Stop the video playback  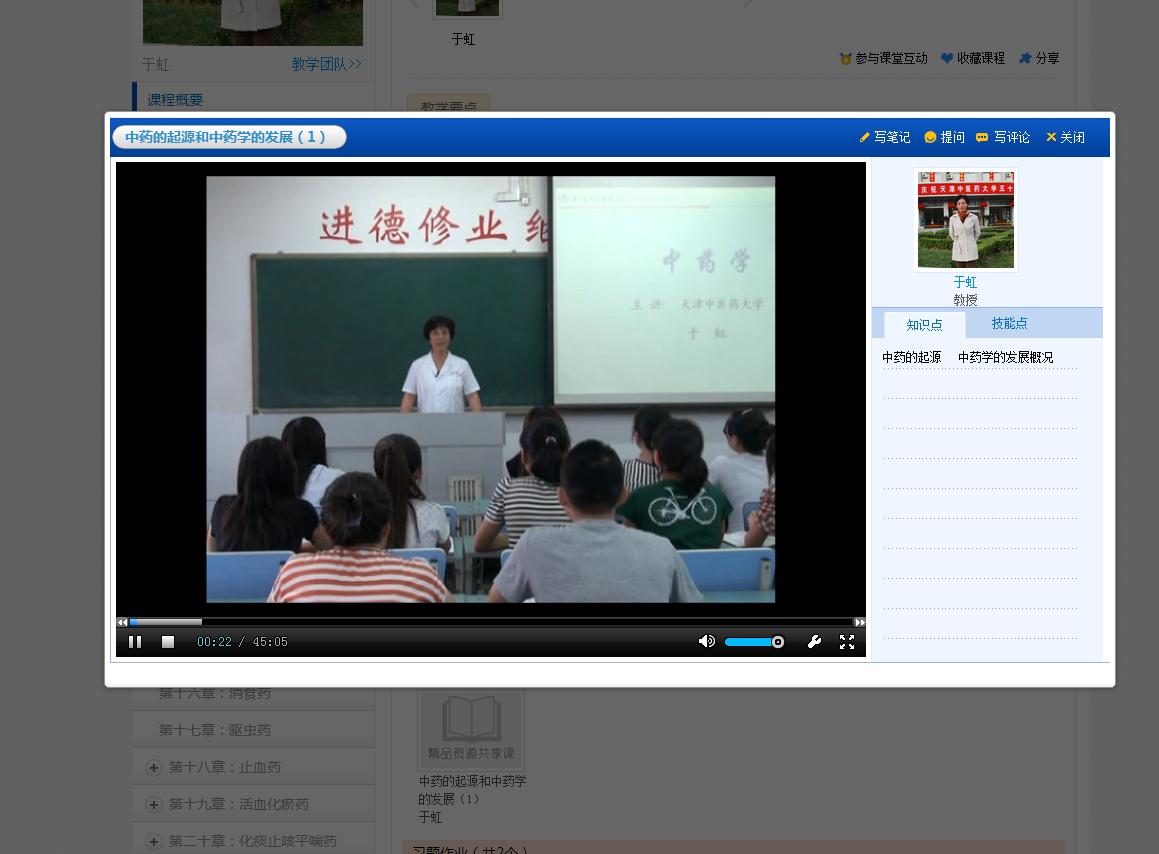click(x=168, y=642)
